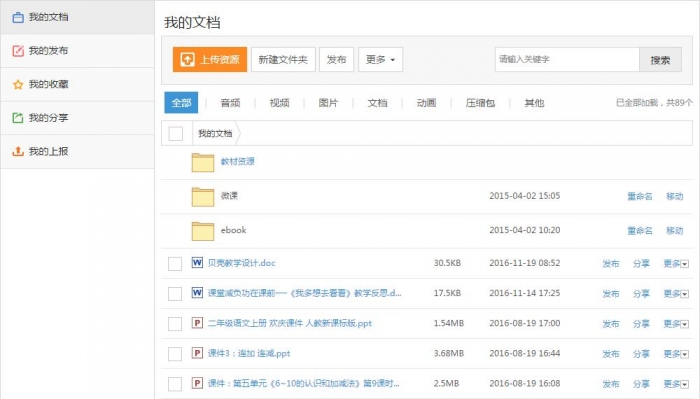Click 分享 for 贝壳教学设计.doc
The width and height of the screenshot is (700, 399).
641,264
